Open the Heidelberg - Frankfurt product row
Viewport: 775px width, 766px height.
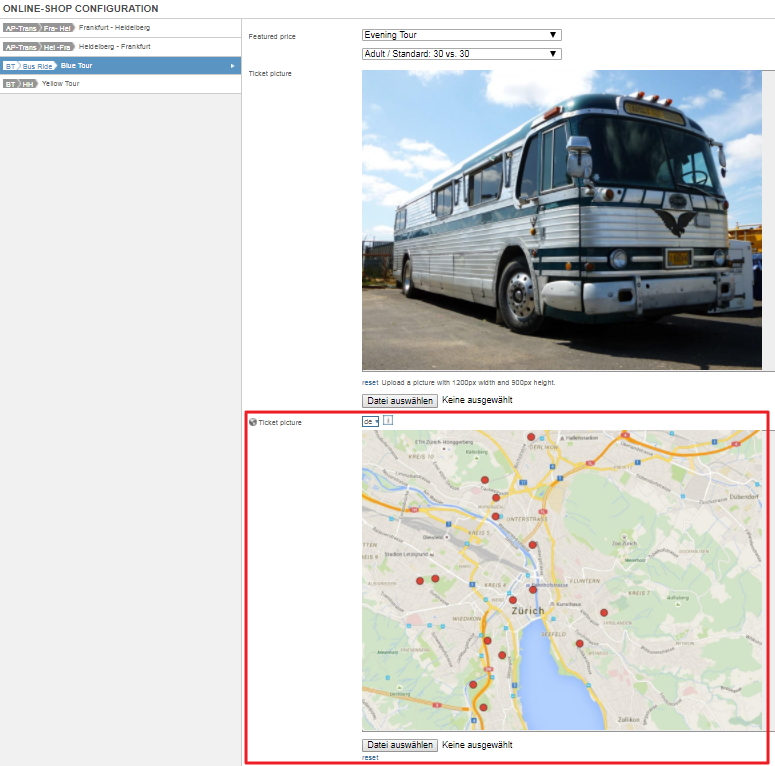tap(121, 47)
